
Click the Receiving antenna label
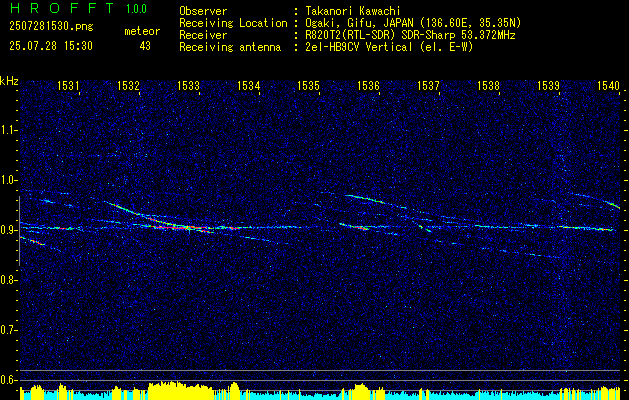click(230, 47)
